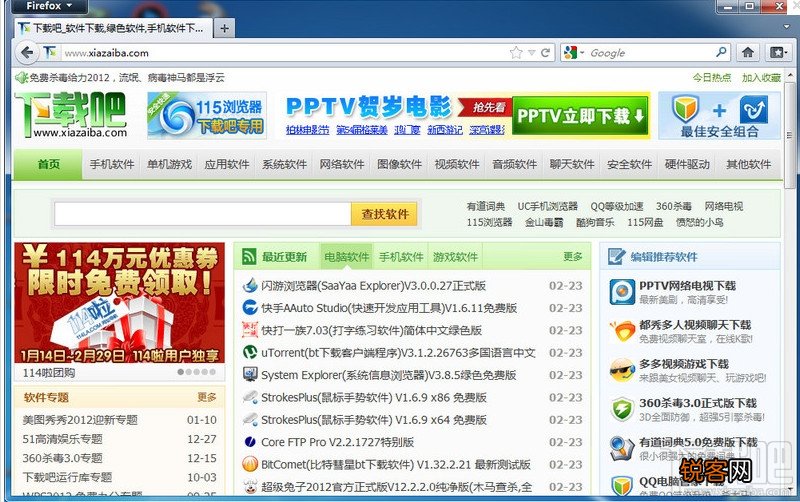Click the 编辑推荐软件 header pencil icon
800x502 pixels.
point(616,256)
